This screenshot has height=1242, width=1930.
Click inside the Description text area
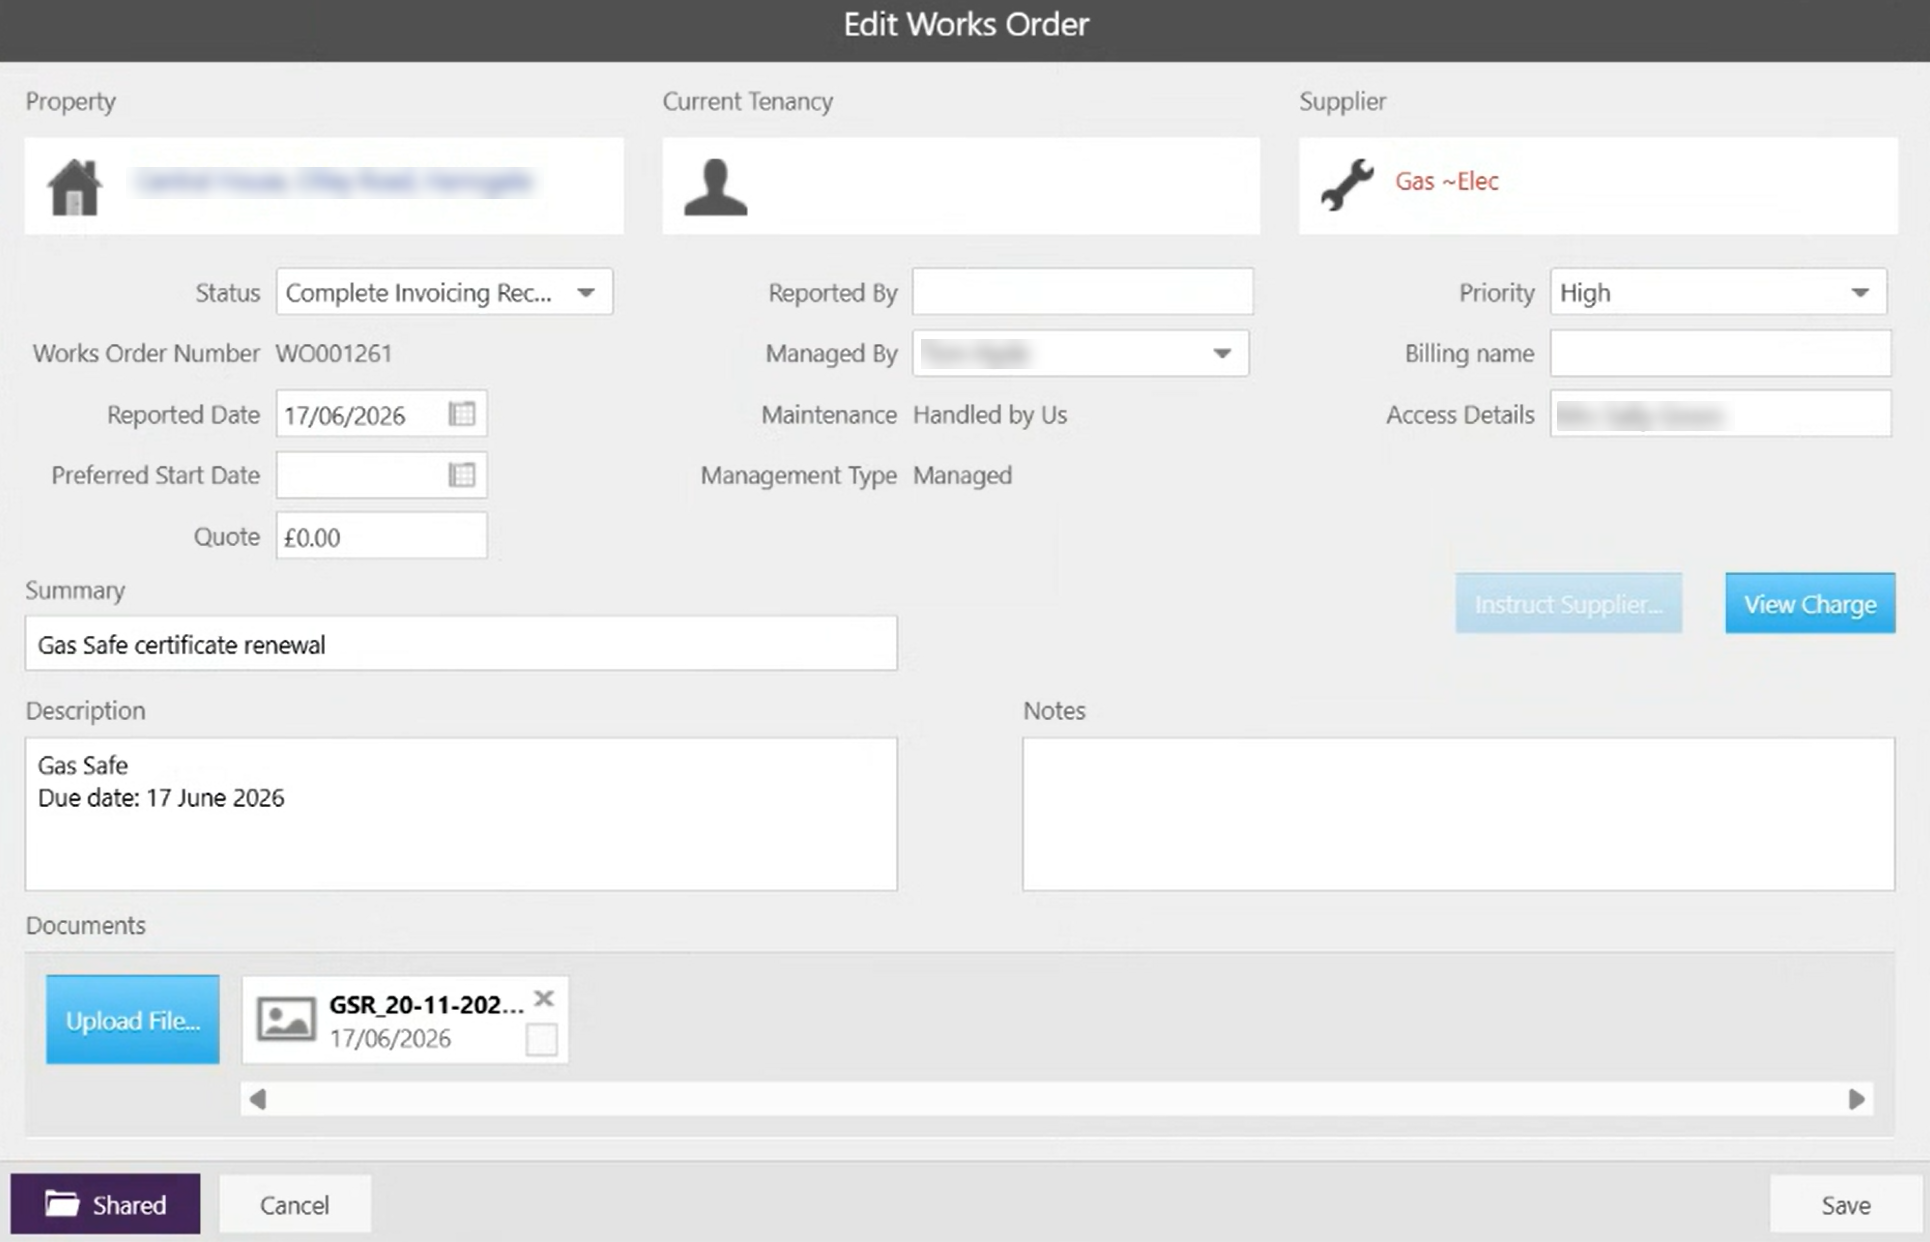coord(461,814)
